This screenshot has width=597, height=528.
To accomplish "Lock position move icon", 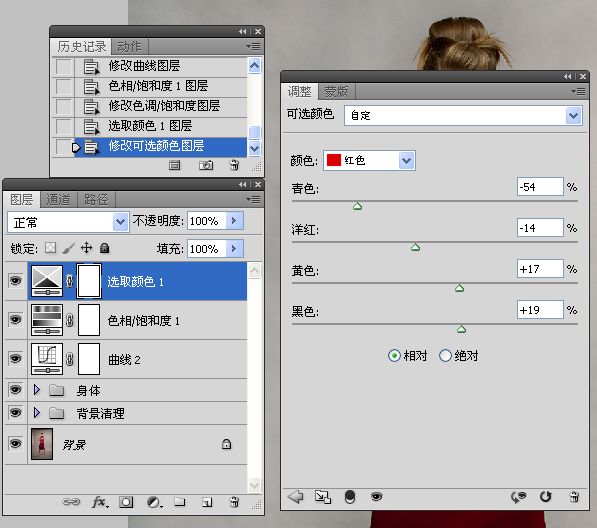I will click(87, 248).
